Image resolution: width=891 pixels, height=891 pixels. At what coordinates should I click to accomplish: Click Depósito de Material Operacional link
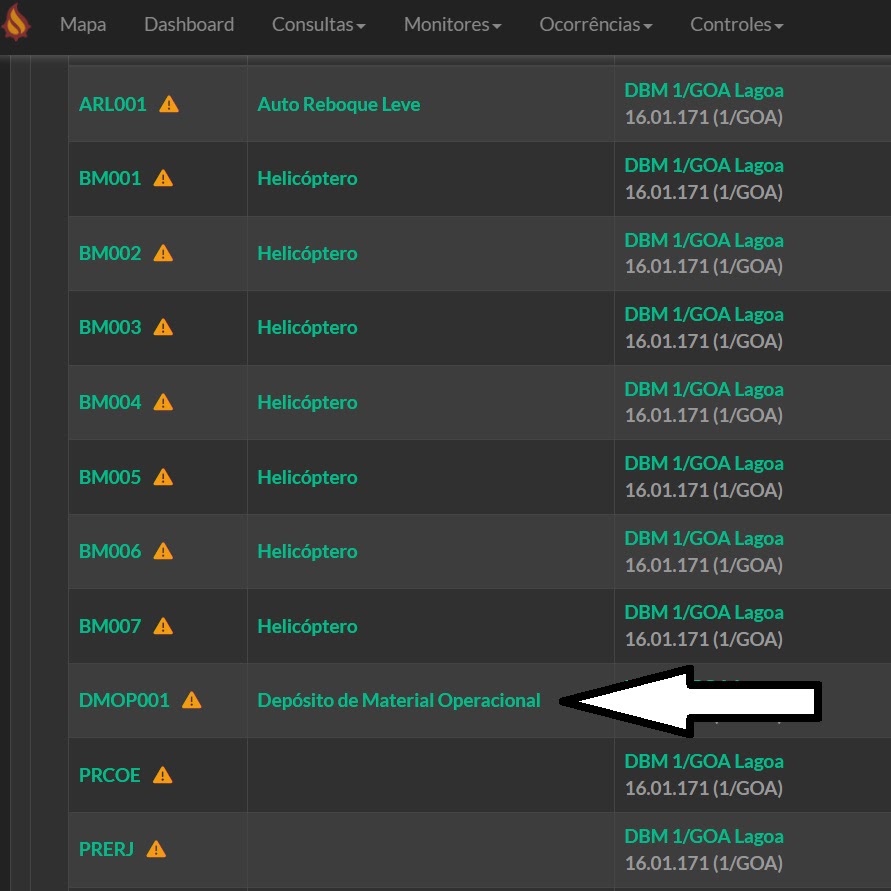399,701
